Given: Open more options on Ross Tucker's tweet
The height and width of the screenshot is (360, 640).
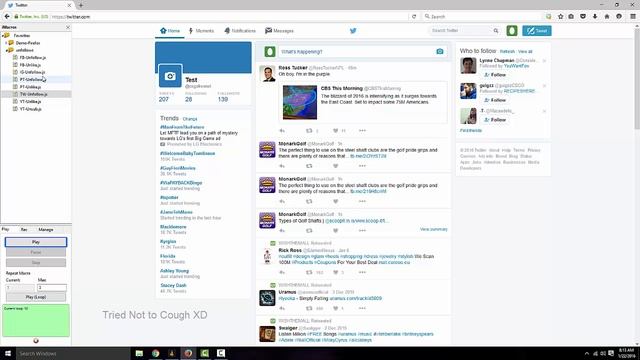Looking at the screenshot, I should point(362,131).
